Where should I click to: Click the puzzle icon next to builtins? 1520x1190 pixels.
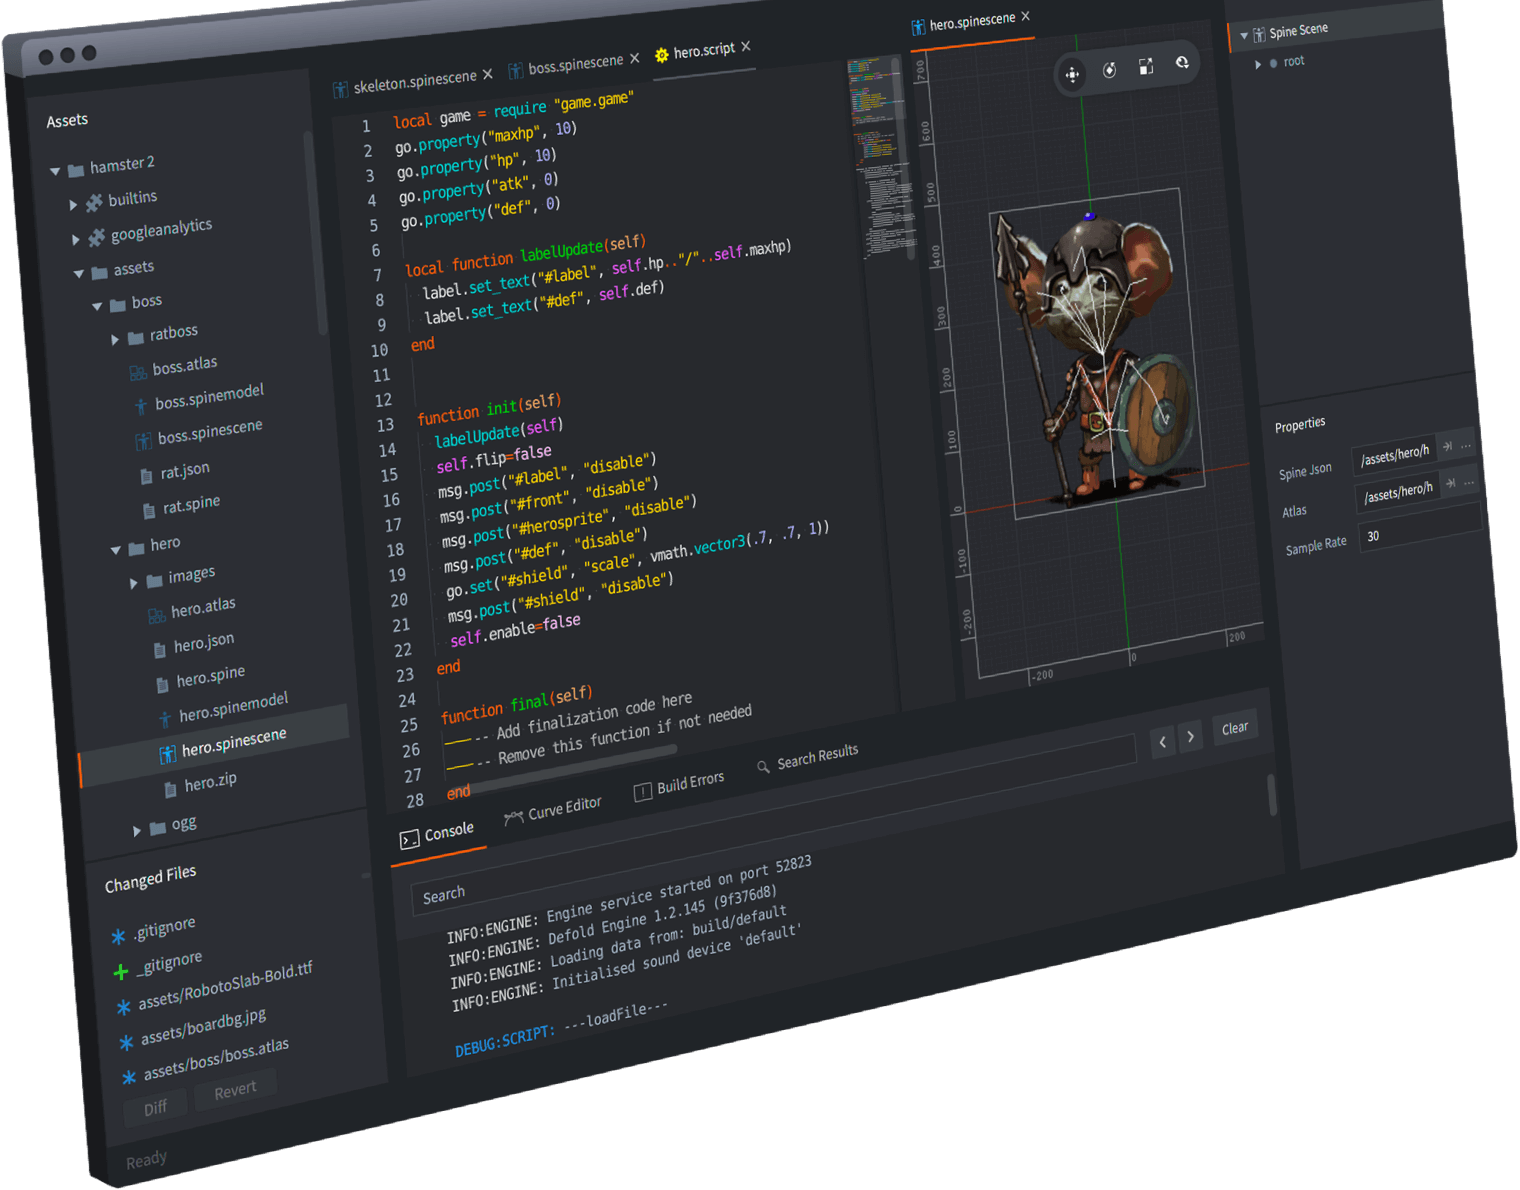(x=94, y=203)
